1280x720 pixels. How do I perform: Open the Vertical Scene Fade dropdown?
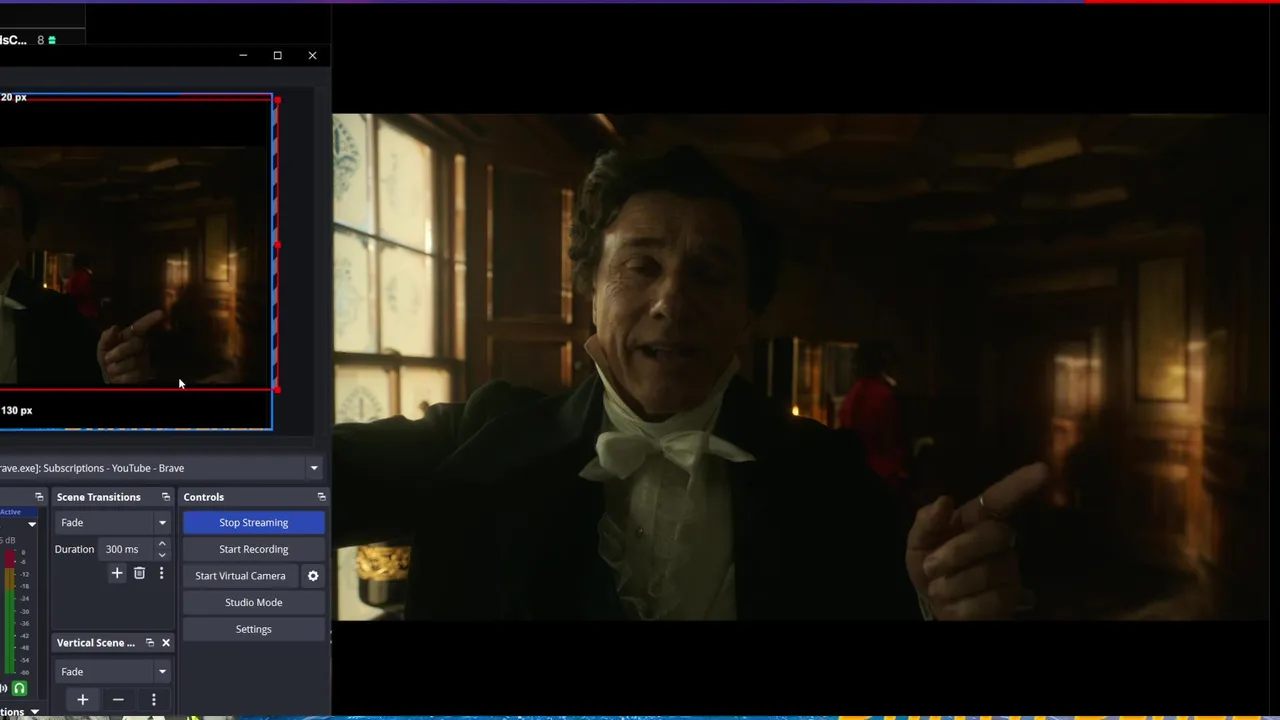coord(112,671)
